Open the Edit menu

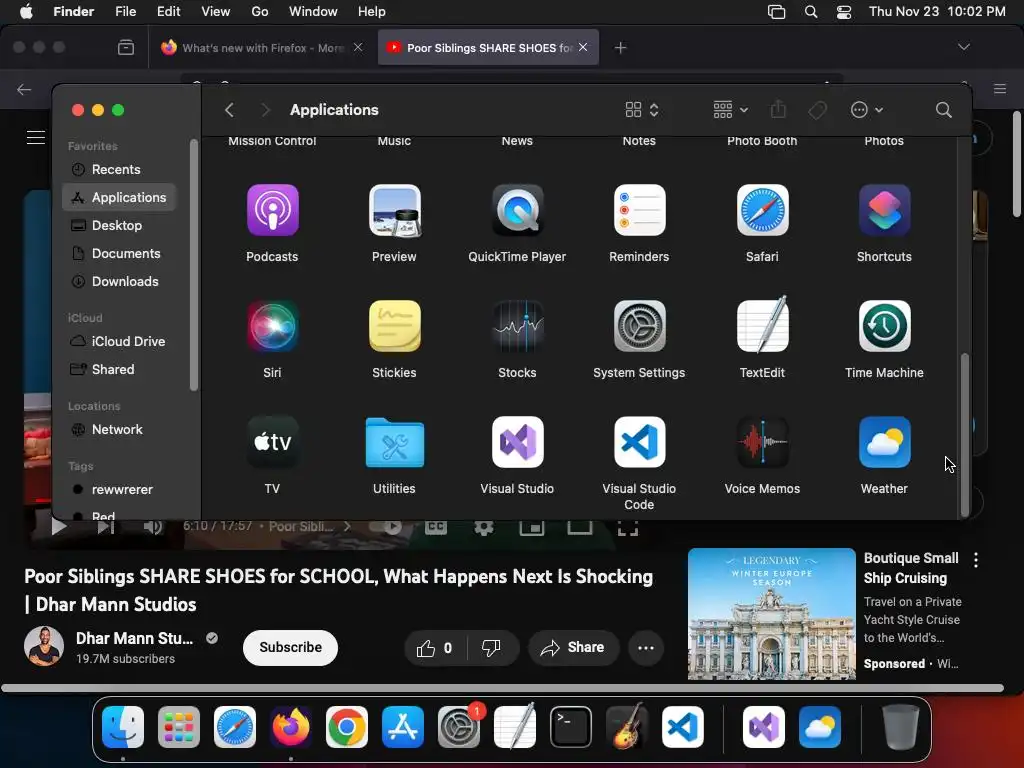(x=168, y=12)
